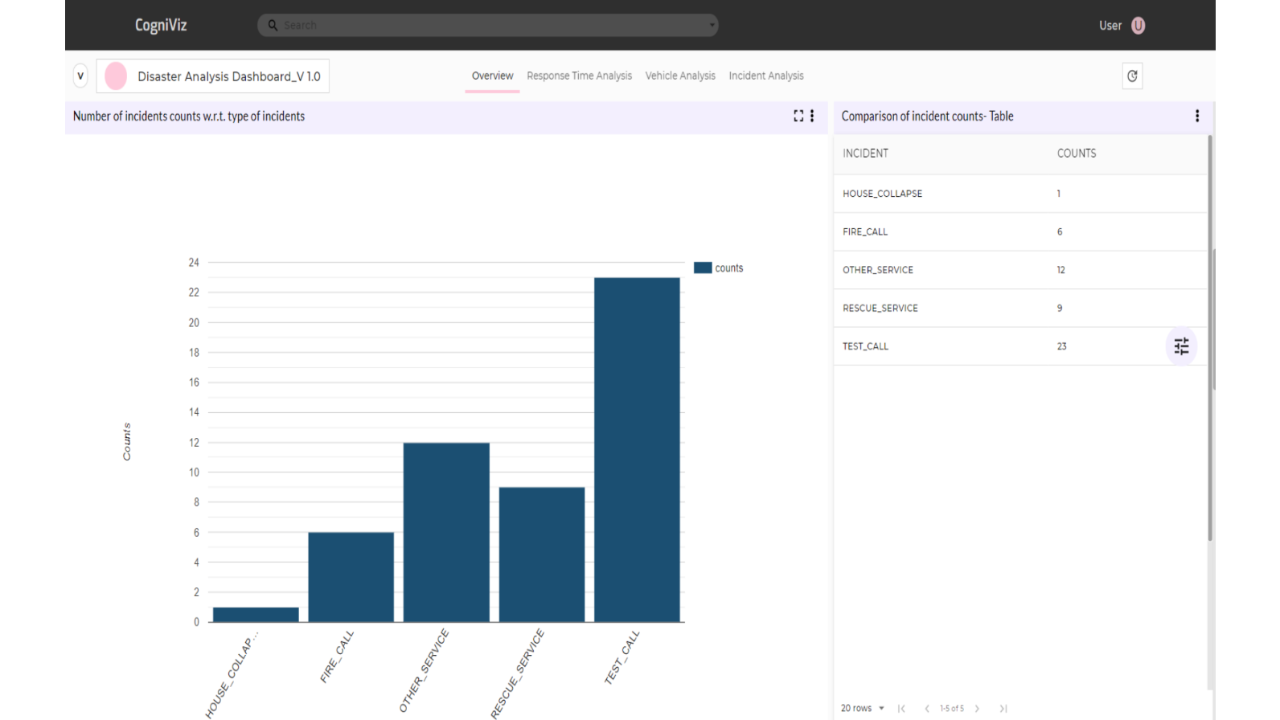The height and width of the screenshot is (720, 1280).
Task: Click the CogniViz logo link
Action: [x=161, y=25]
